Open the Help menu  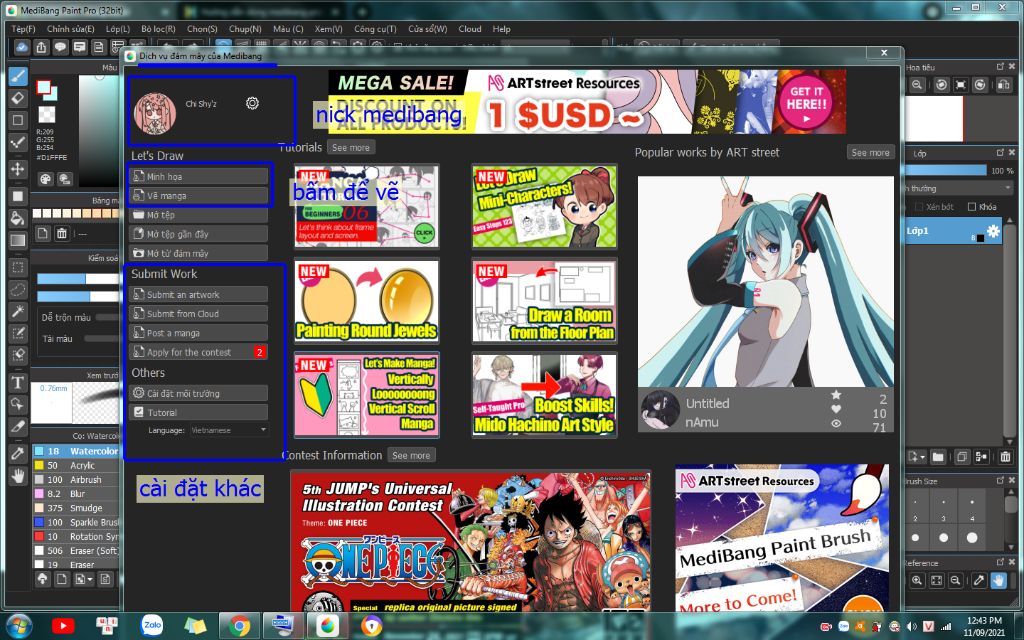coord(502,29)
